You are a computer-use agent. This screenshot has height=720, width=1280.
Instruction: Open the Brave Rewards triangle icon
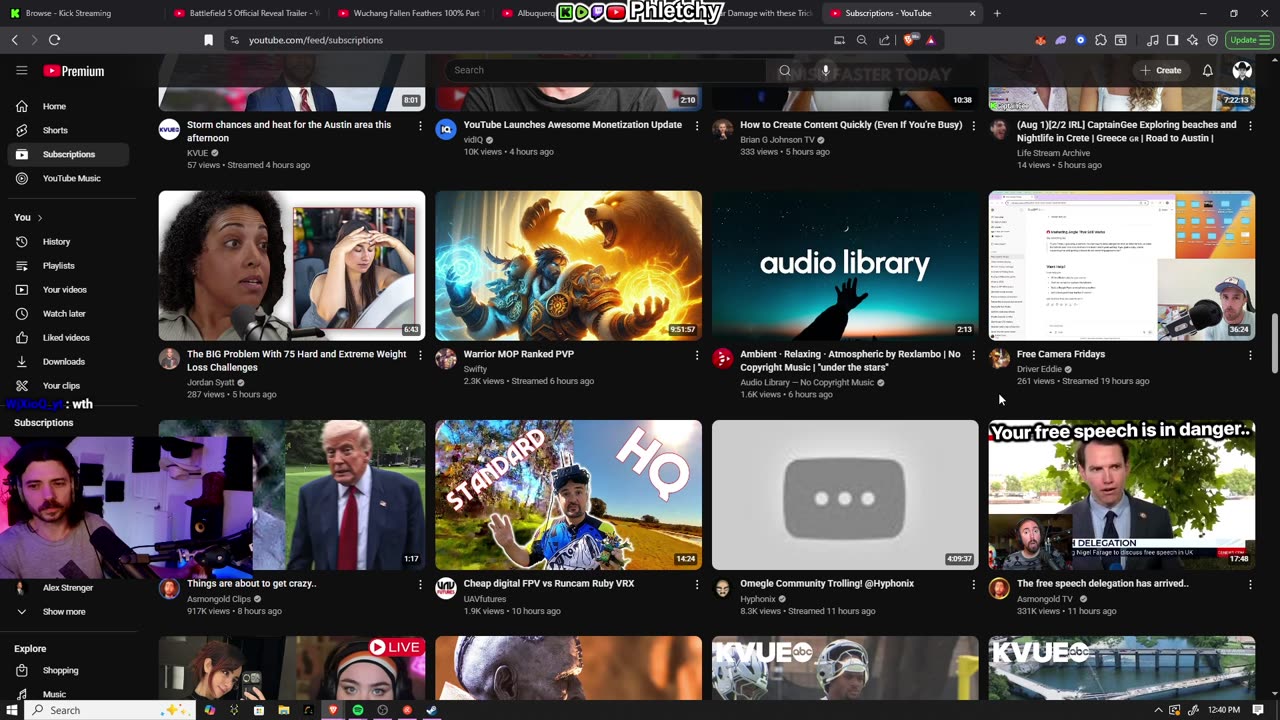click(x=930, y=40)
